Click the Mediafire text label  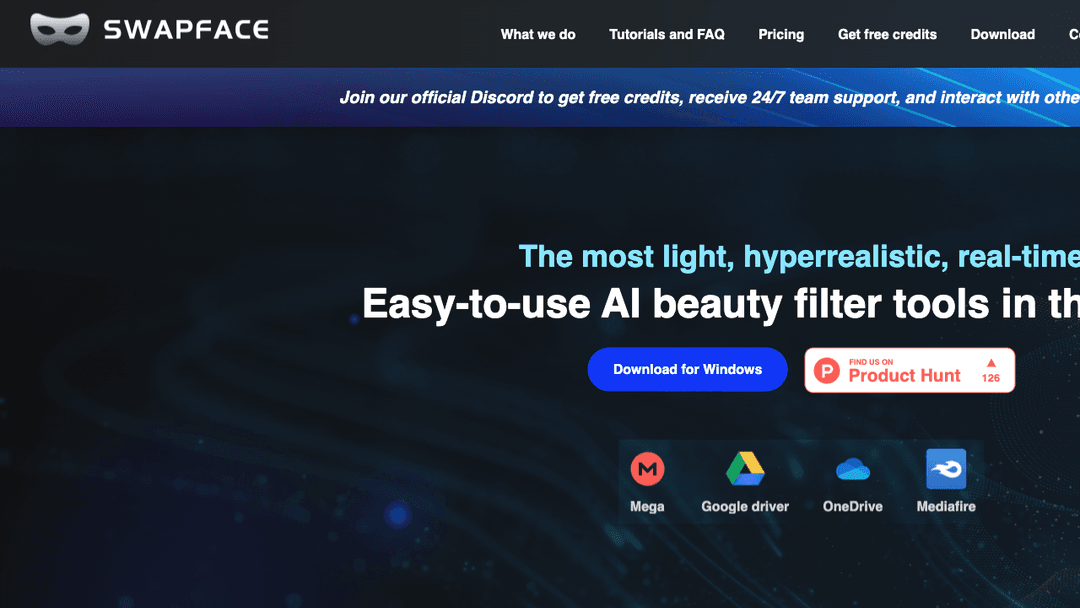click(x=946, y=506)
